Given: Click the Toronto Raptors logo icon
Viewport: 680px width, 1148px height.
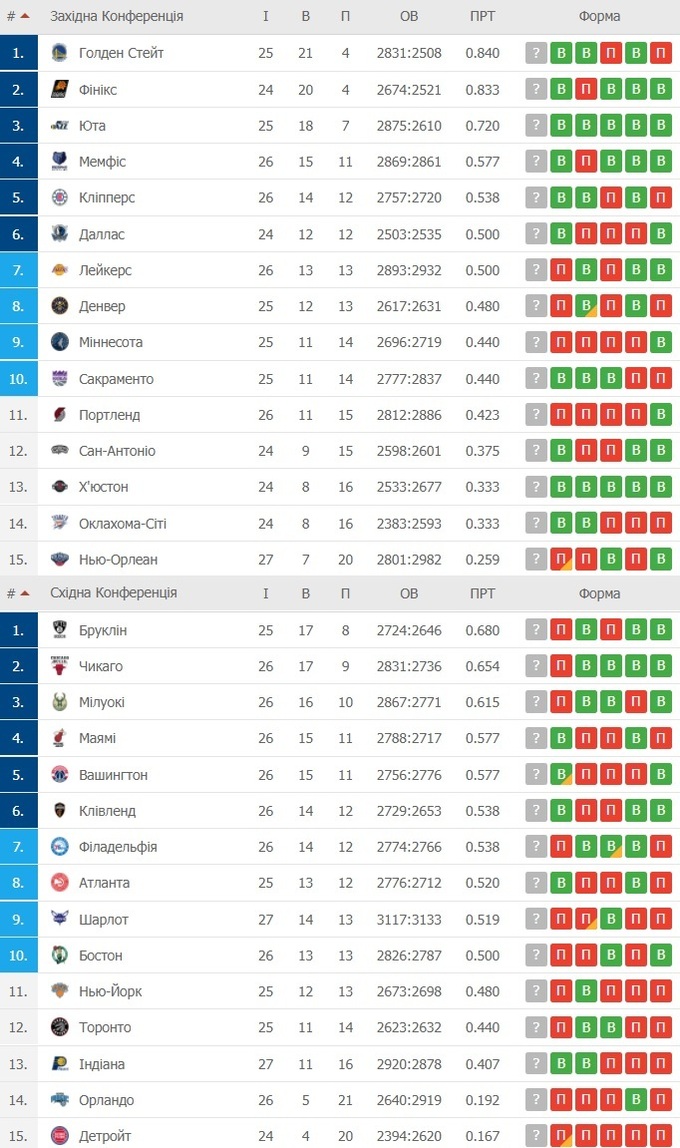Looking at the screenshot, I should pos(60,1027).
